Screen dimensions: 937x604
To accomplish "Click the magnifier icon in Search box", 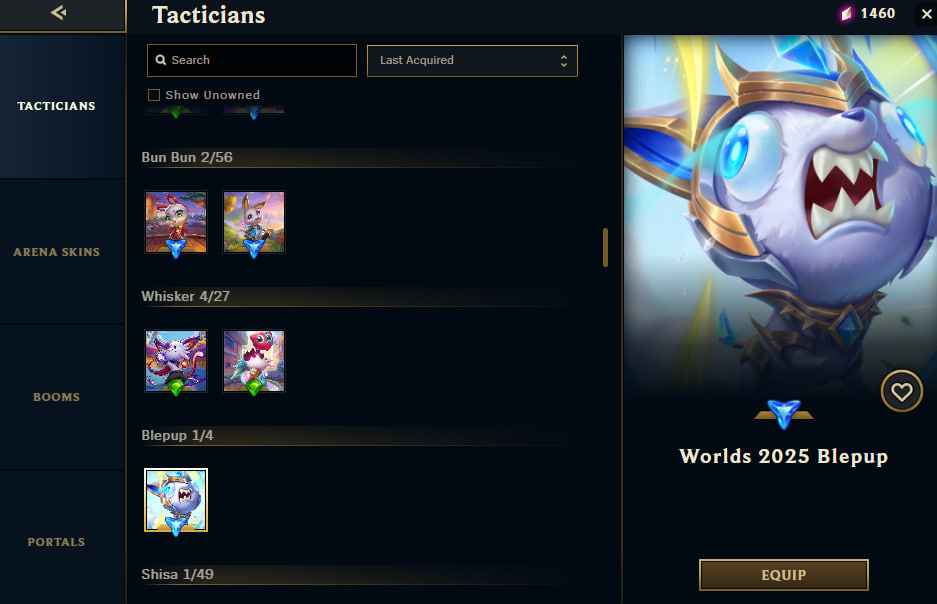I will coord(161,60).
